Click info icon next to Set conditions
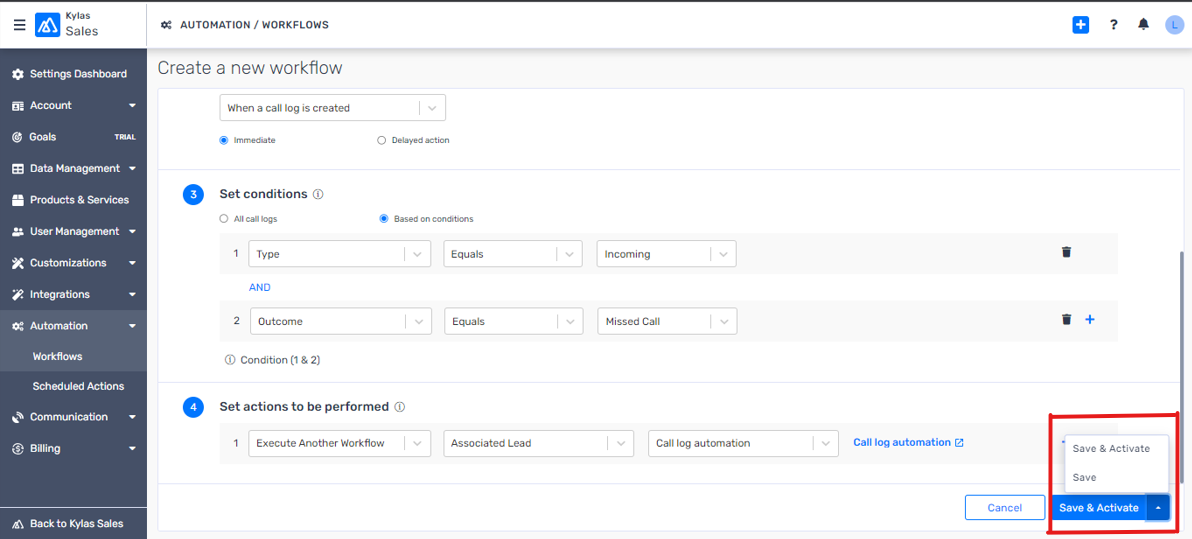The image size is (1192, 539). coord(318,195)
